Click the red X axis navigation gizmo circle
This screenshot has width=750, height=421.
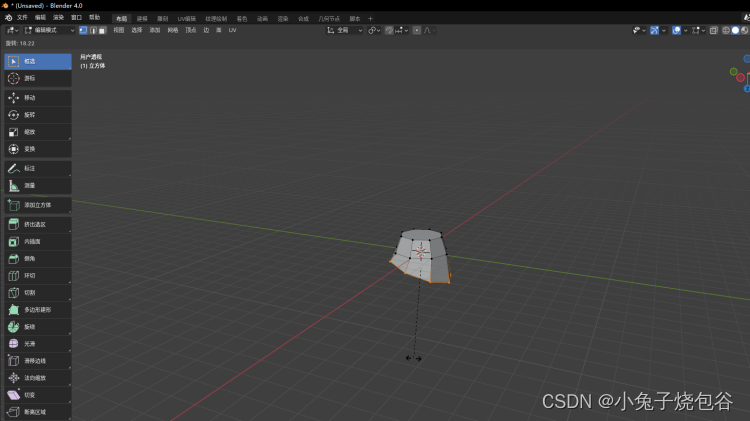pyautogui.click(x=740, y=78)
